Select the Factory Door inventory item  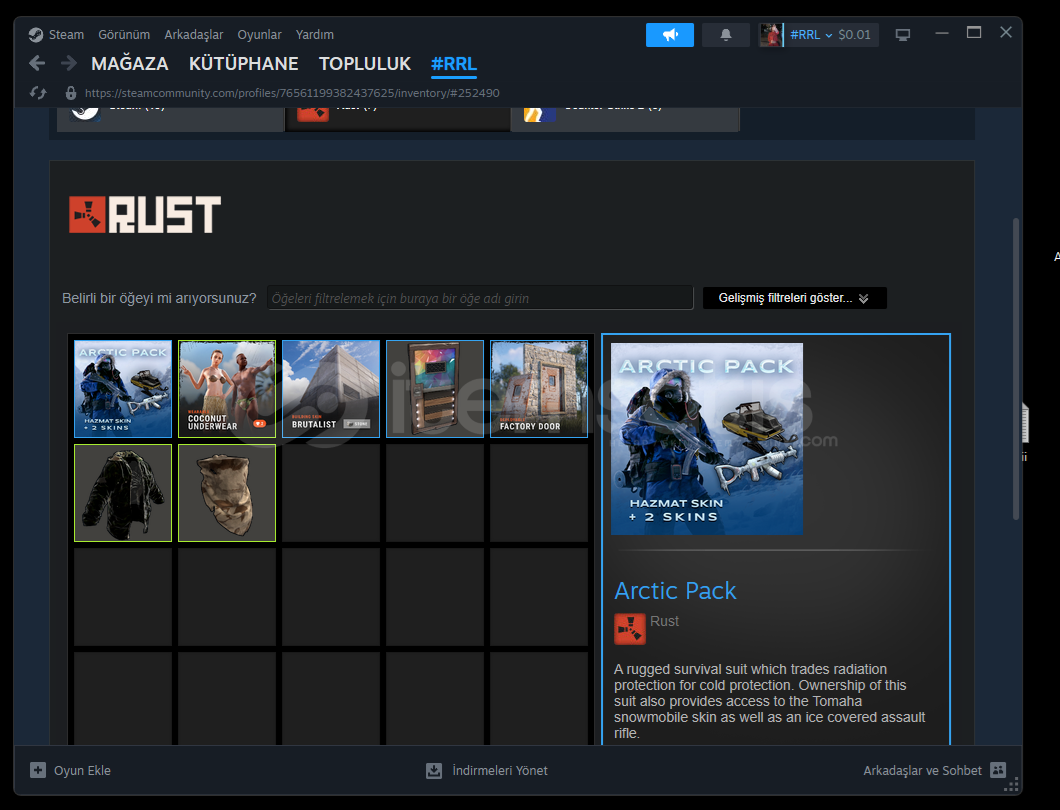coord(539,389)
